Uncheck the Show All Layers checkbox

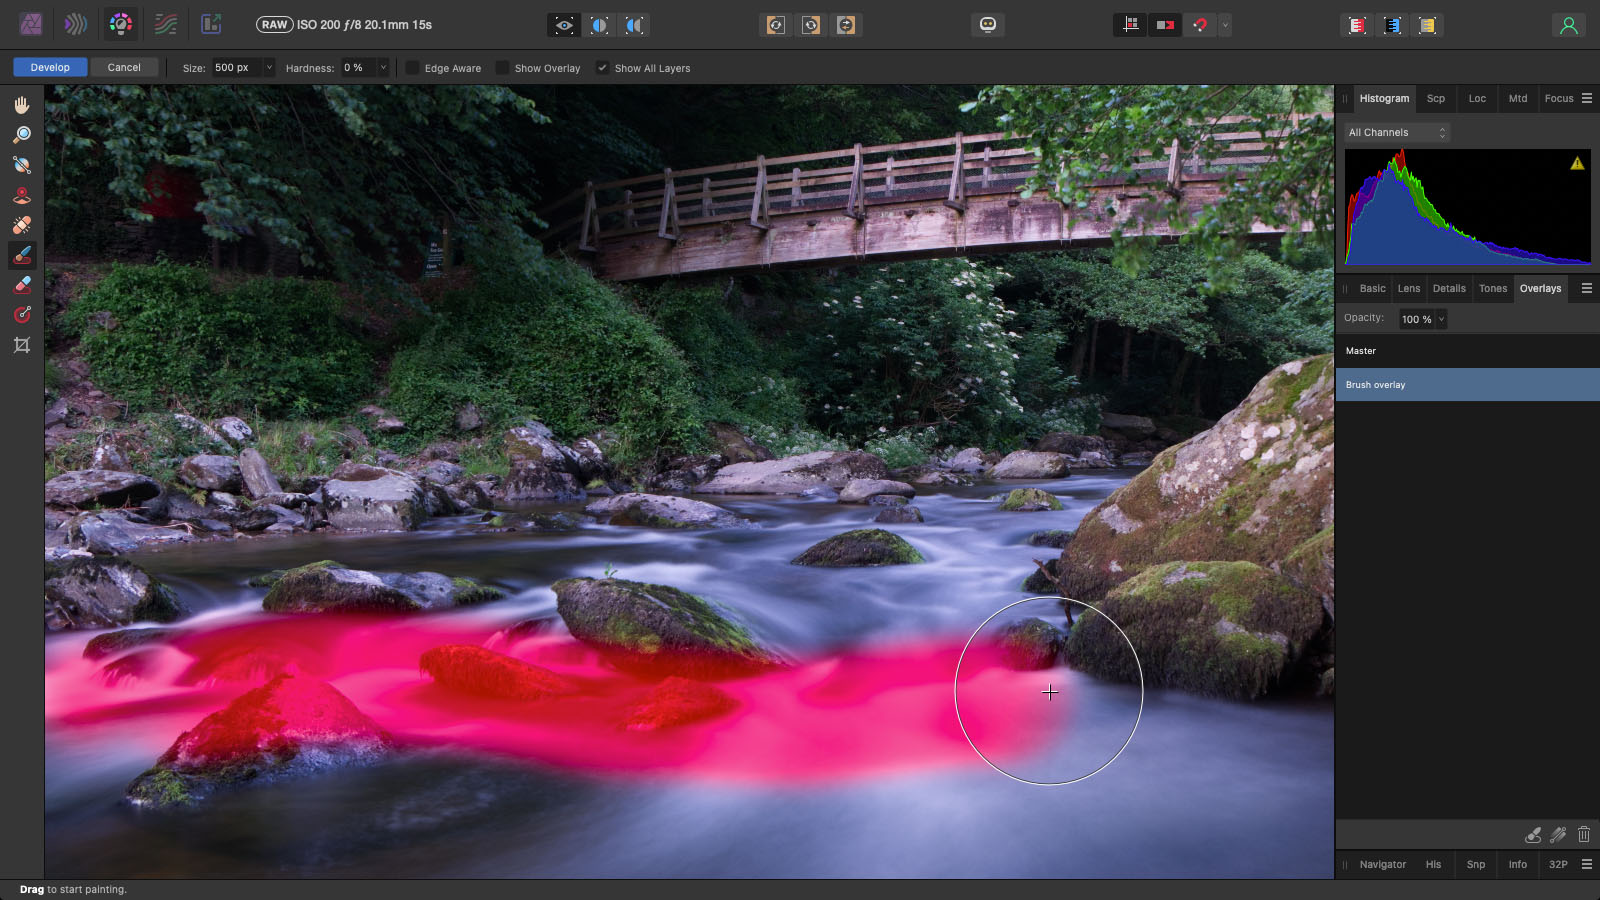602,68
